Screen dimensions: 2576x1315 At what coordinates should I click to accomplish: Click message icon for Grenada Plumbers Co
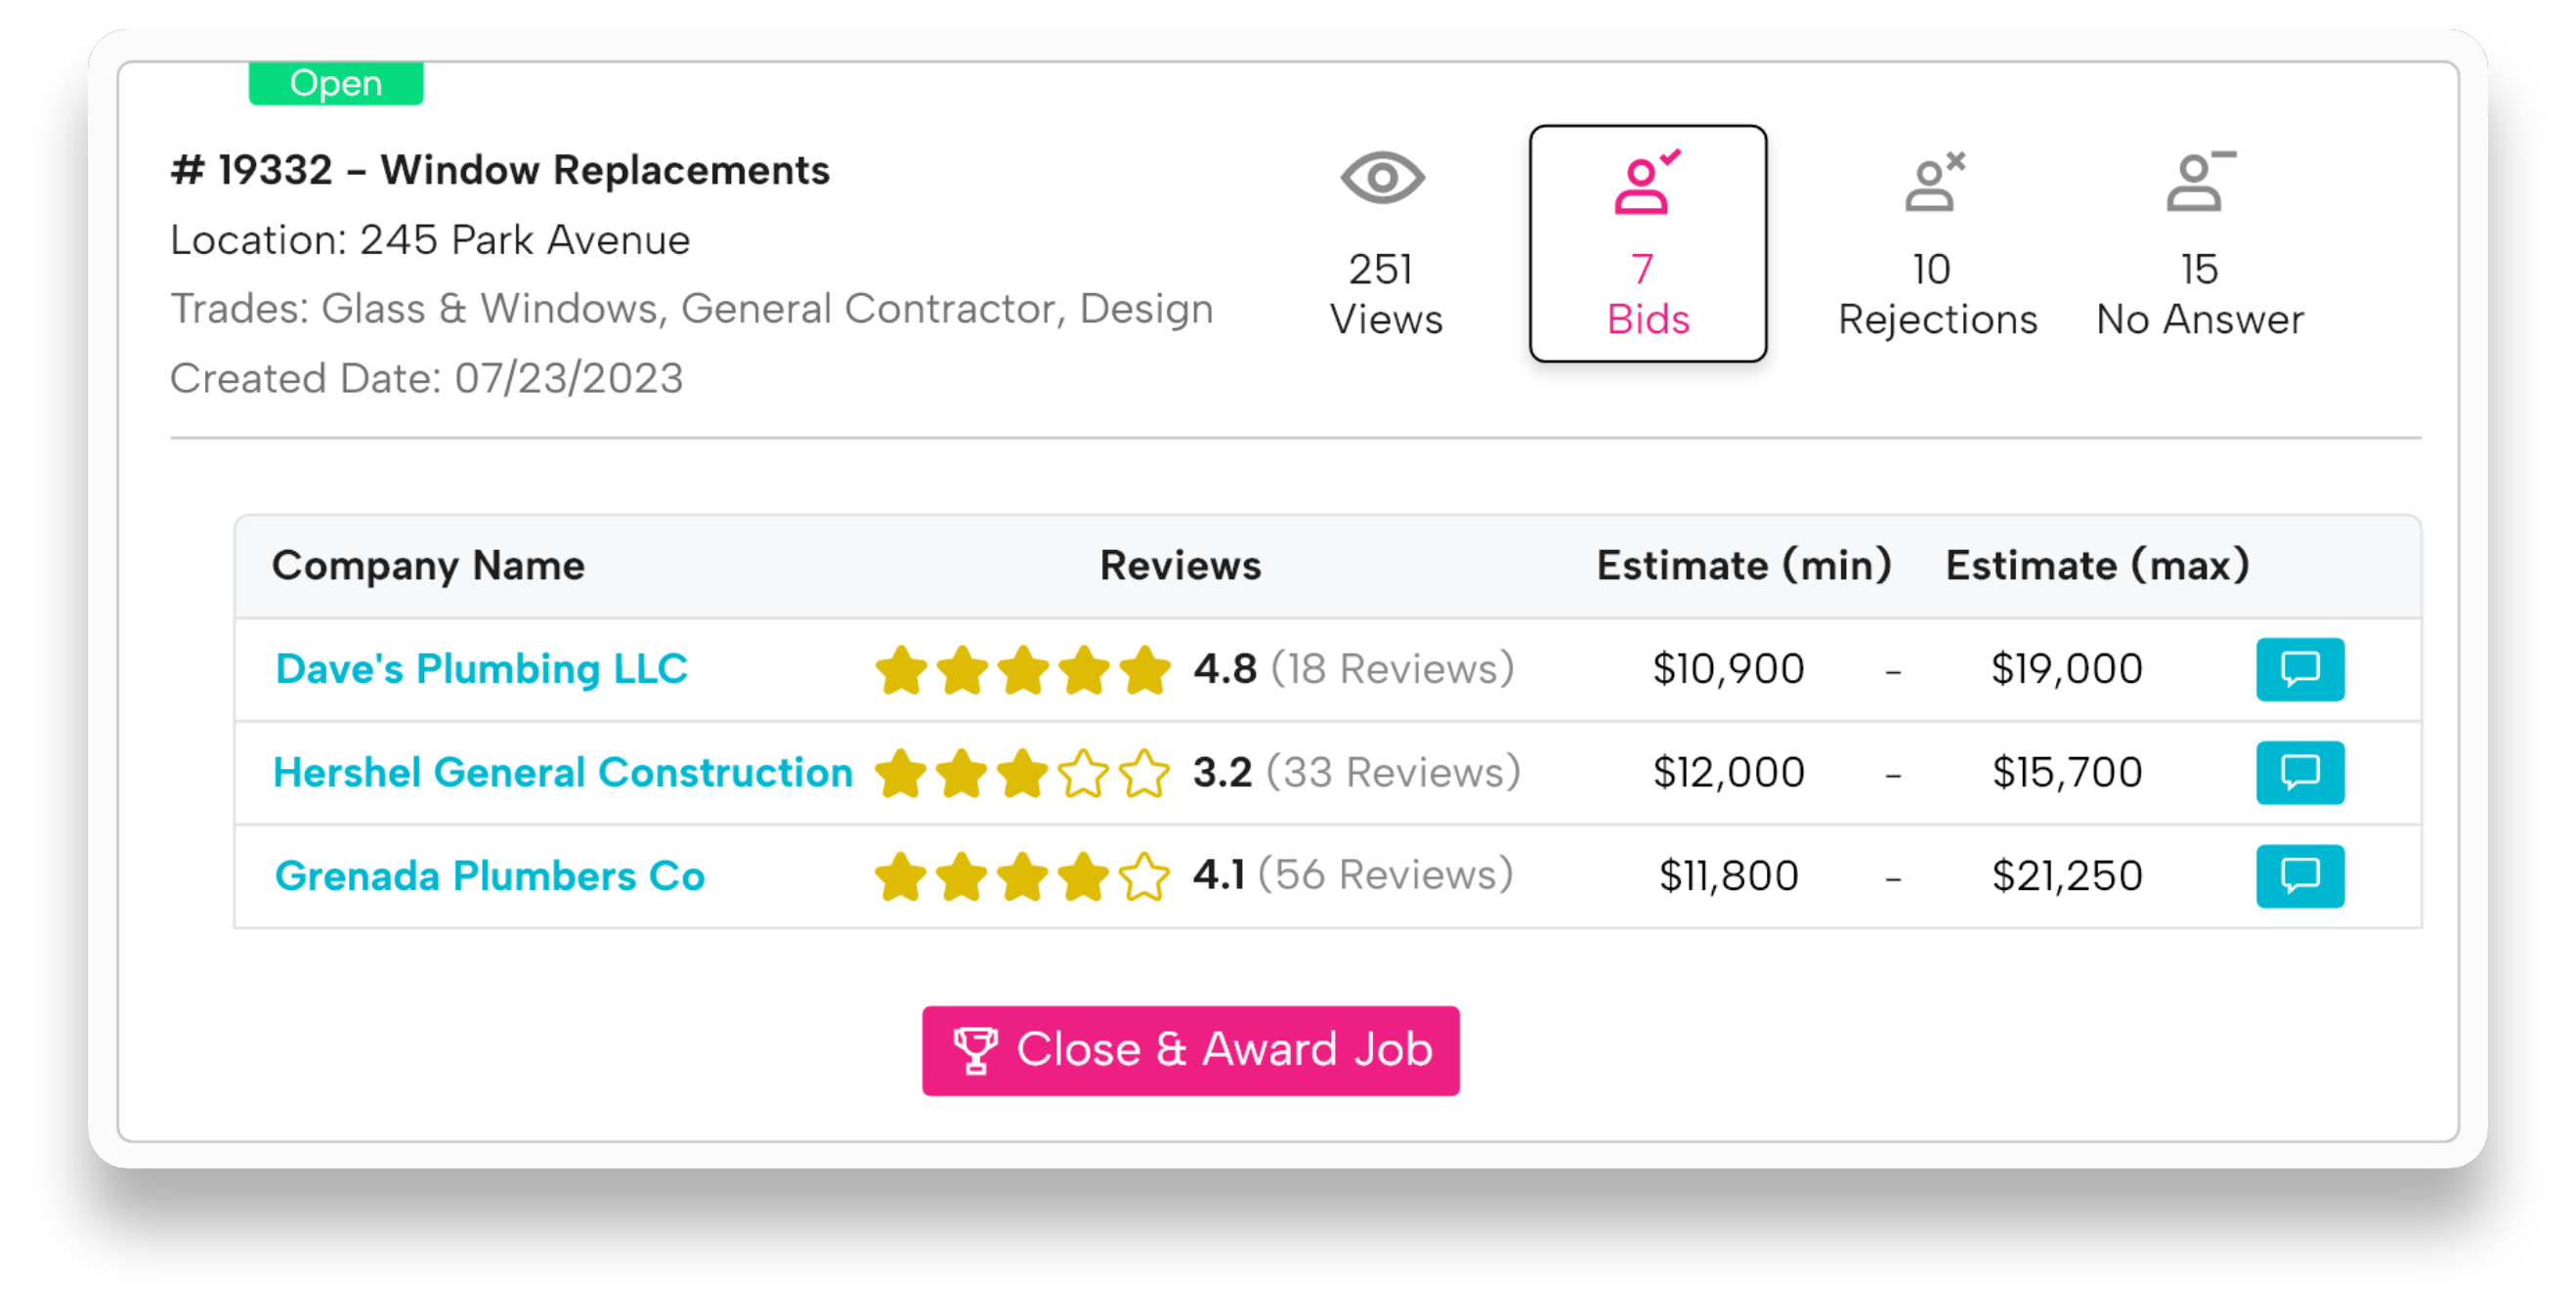(x=2299, y=873)
